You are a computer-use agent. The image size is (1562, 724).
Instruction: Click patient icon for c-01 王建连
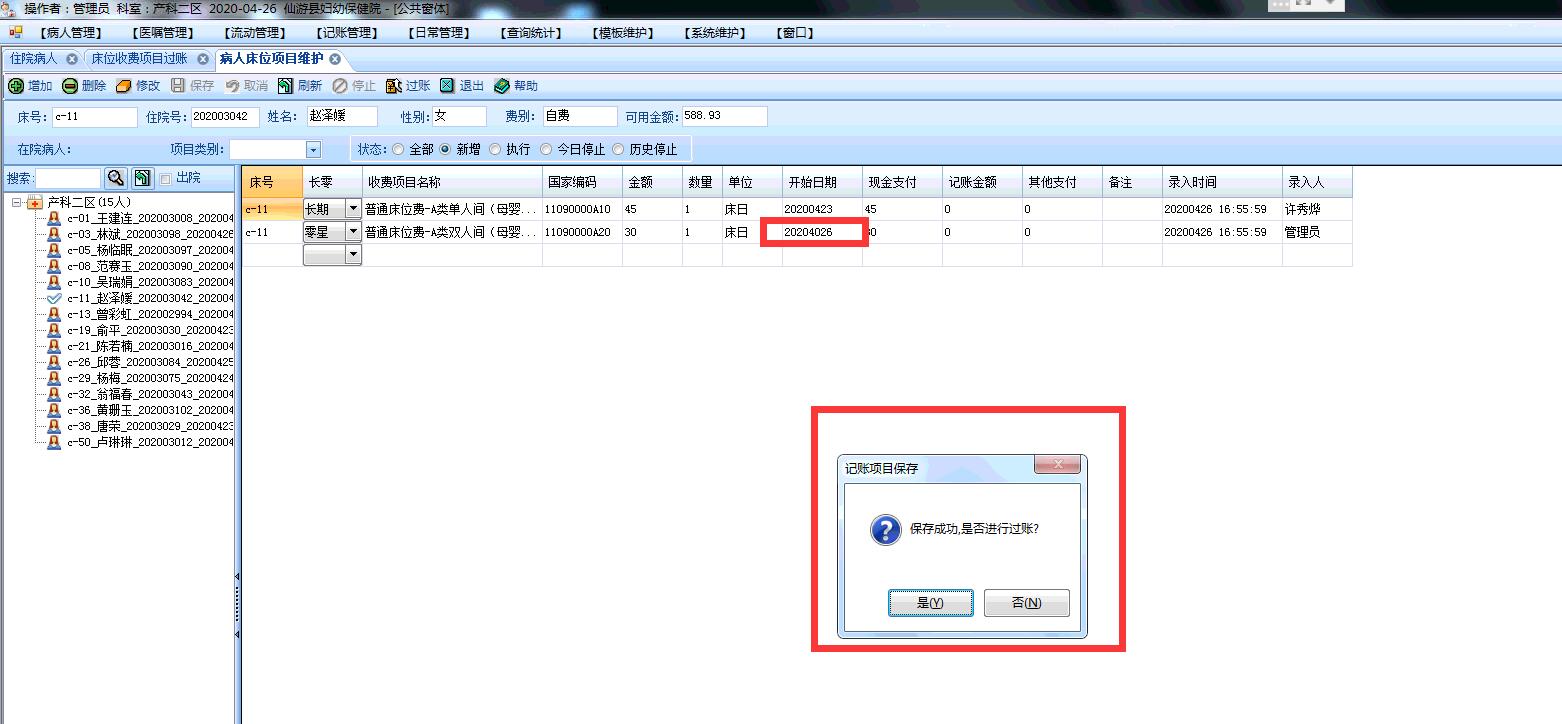(54, 218)
